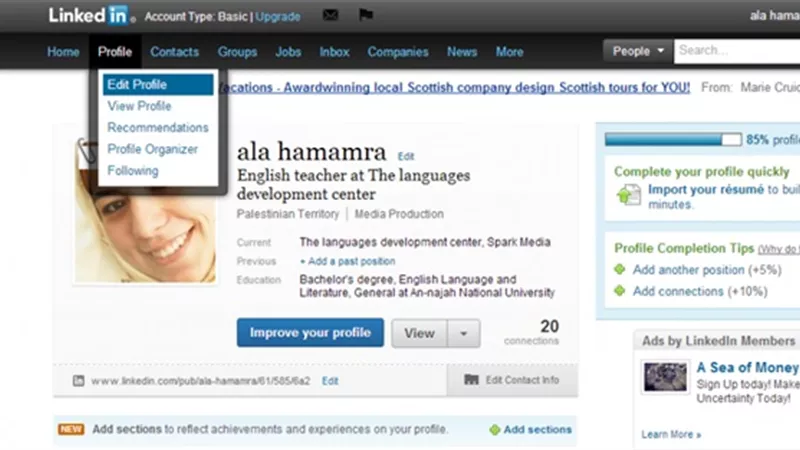
Task: Click Edit next to the name ala hamamra
Action: click(406, 156)
